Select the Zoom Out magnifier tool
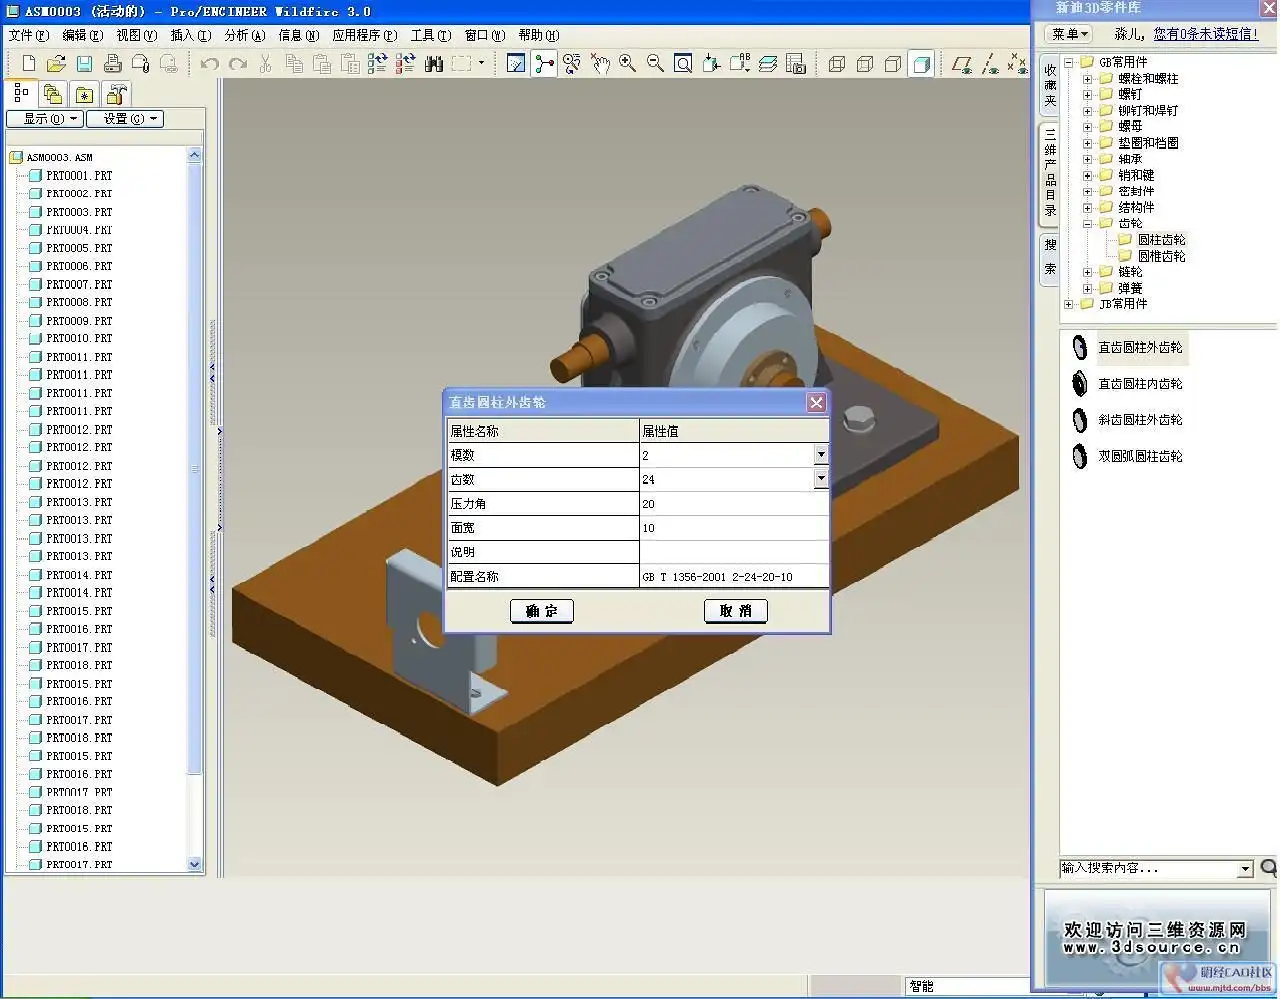1280x999 pixels. click(x=655, y=64)
